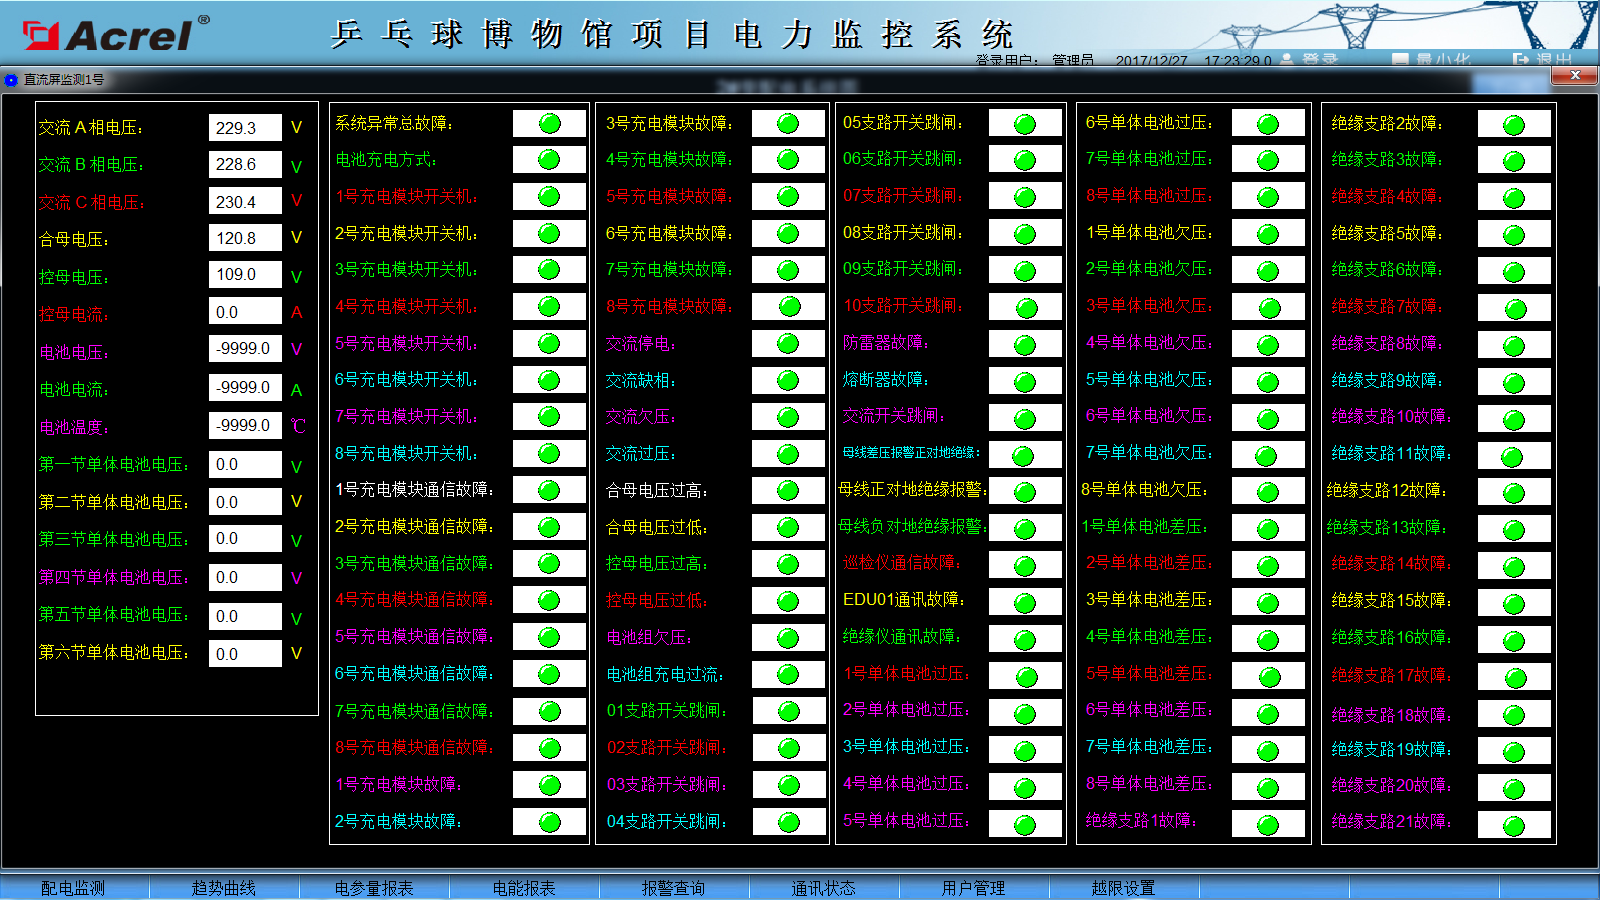Click the 交流开关跳闸 indicator light
The width and height of the screenshot is (1600, 900).
click(1026, 419)
